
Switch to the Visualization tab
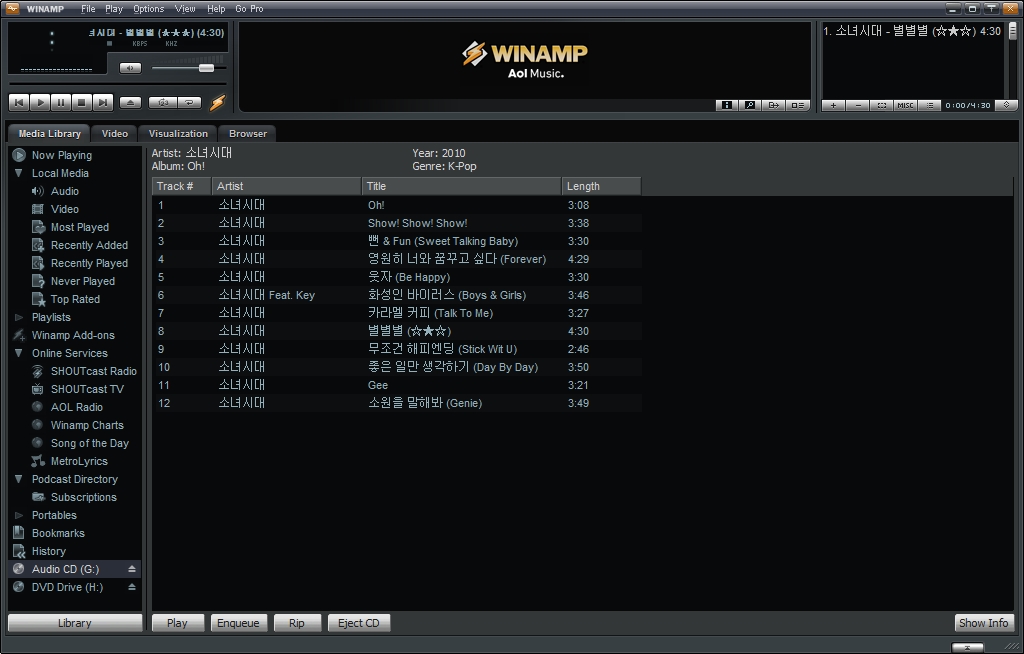[x=178, y=133]
